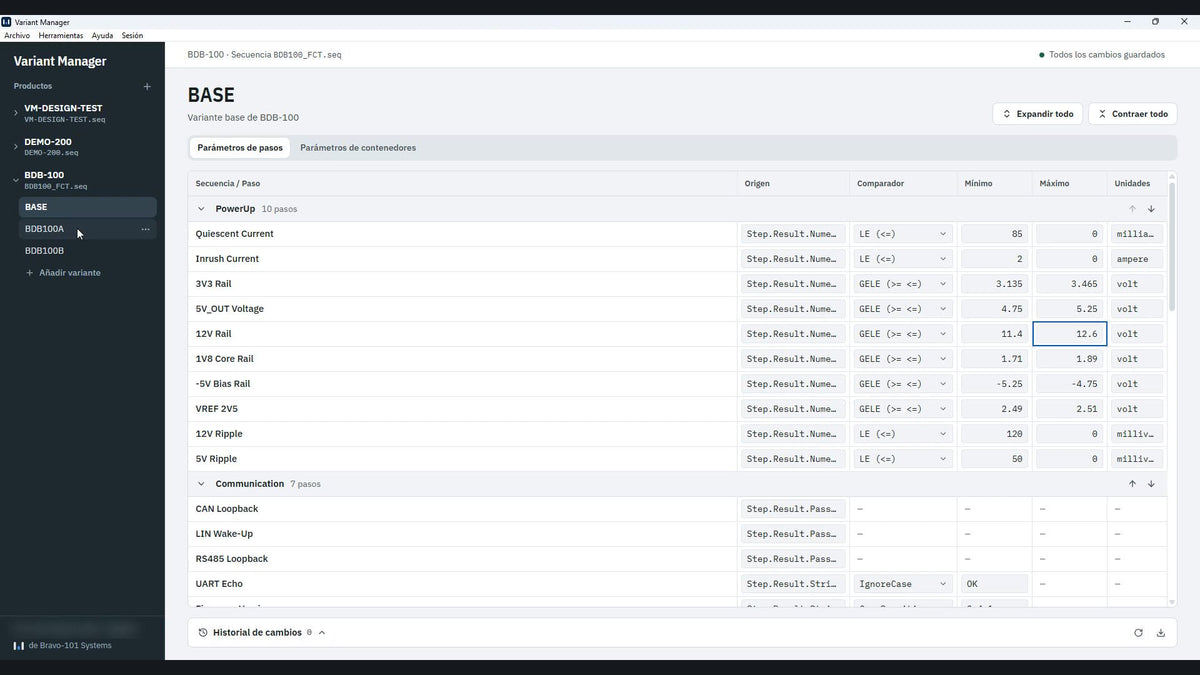Click the Variant Manager app icon in title bar
Screen dimensions: 1200x675
7,21
